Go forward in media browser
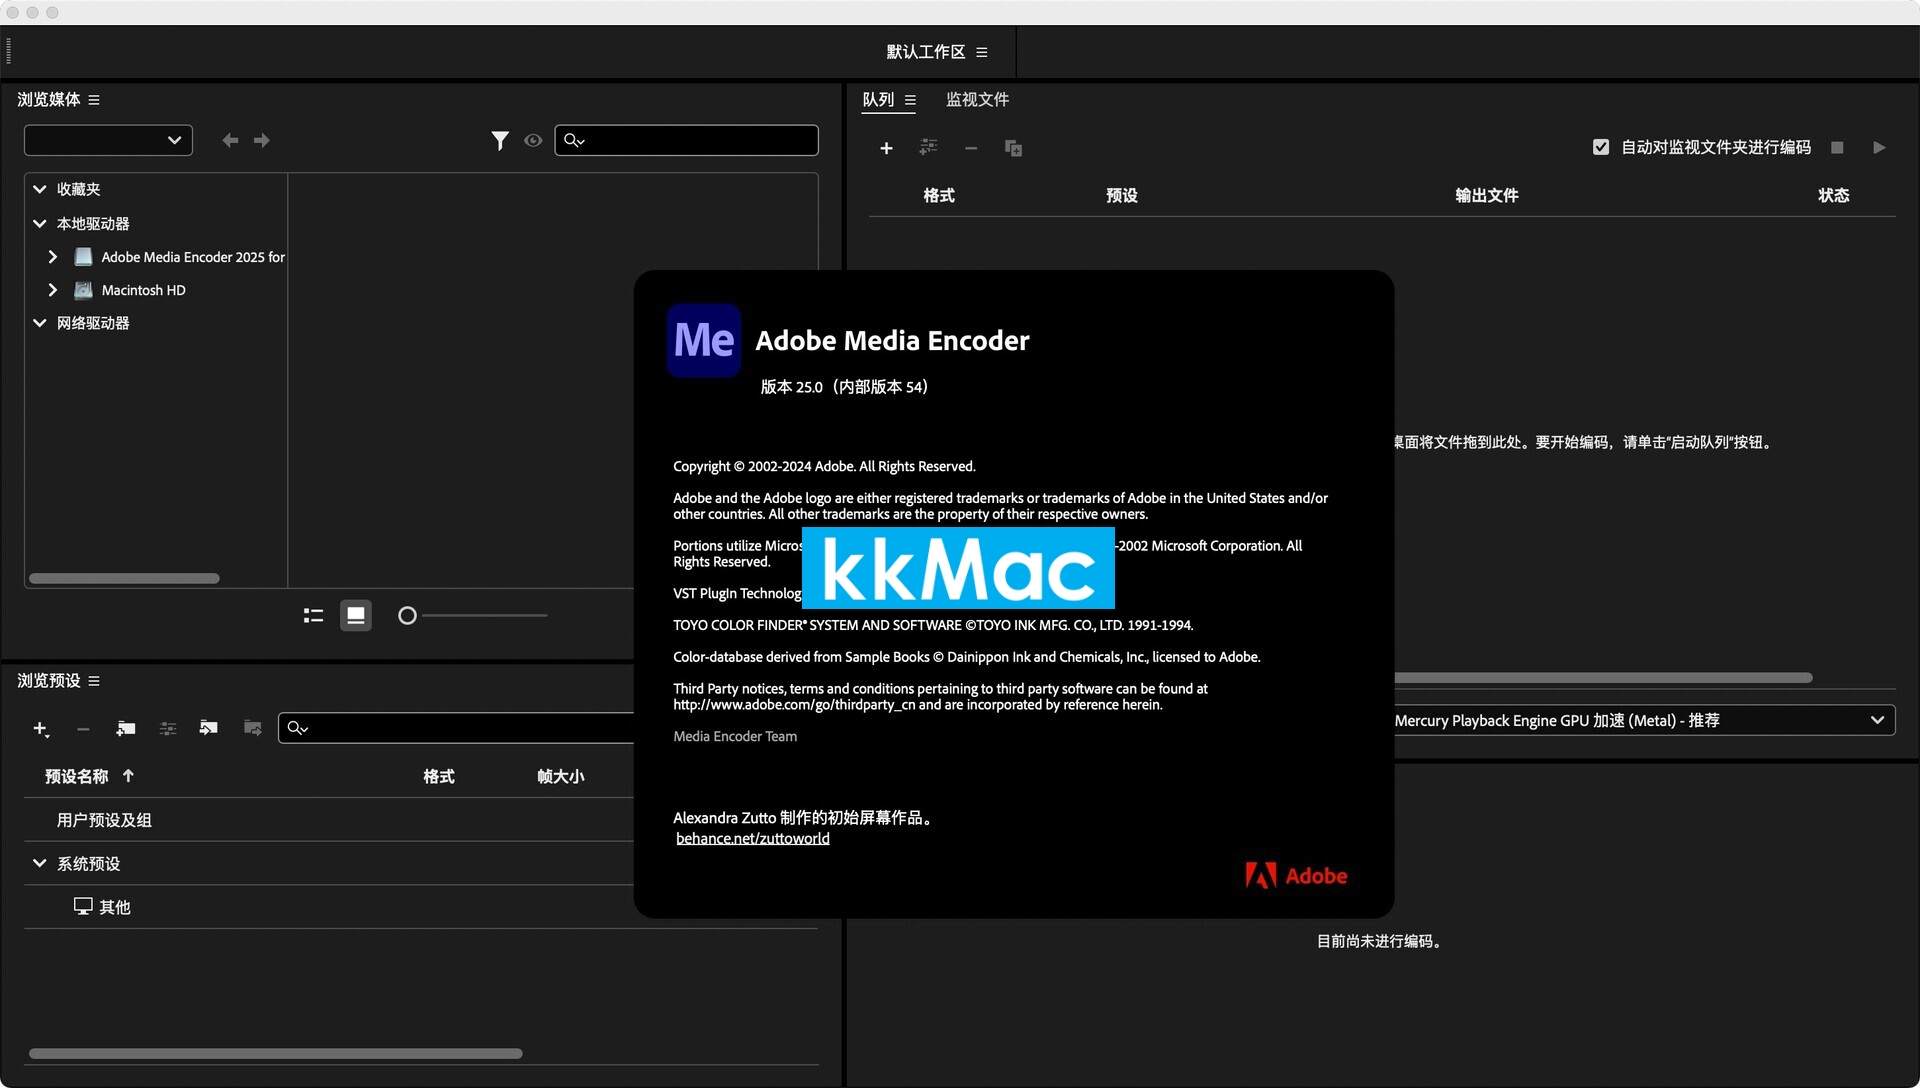The image size is (1920, 1088). pos(262,140)
